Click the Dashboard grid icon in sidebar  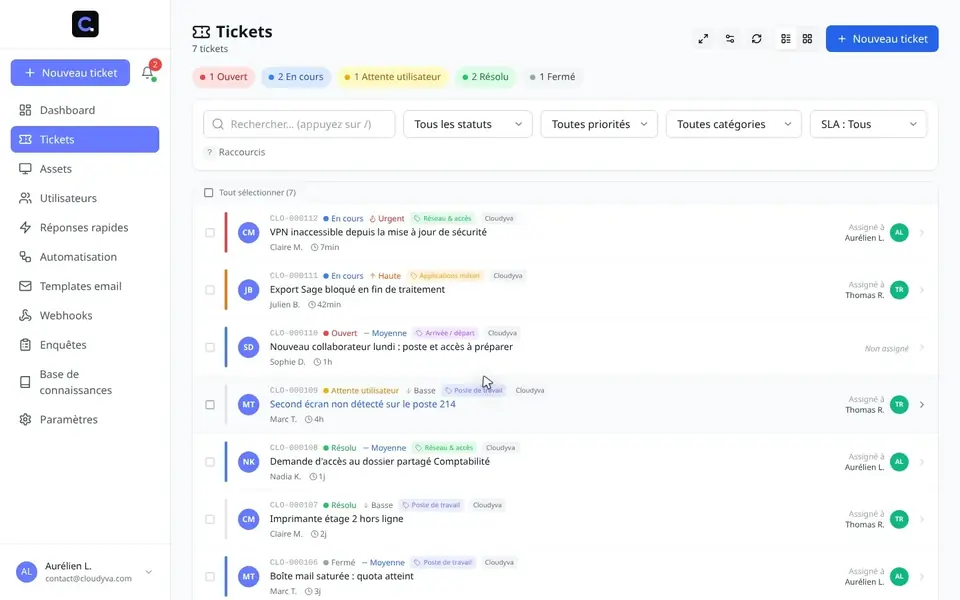(25, 110)
